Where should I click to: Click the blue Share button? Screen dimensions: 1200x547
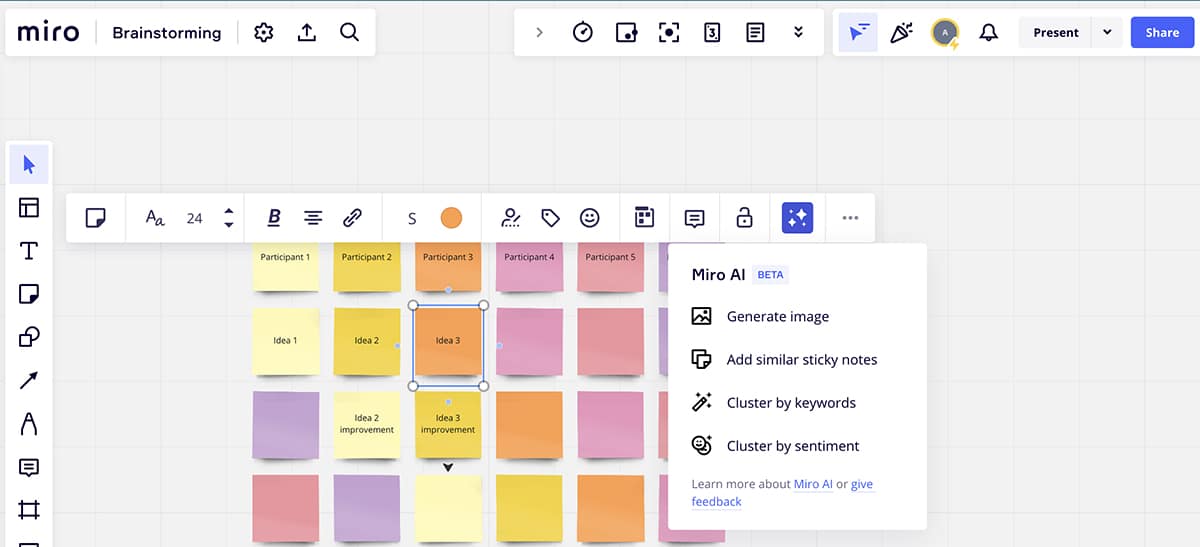pos(1162,32)
